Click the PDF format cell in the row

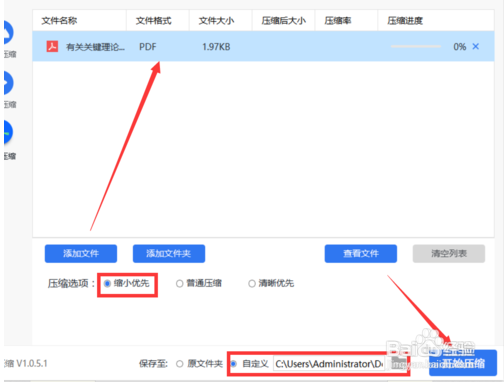tap(147, 47)
